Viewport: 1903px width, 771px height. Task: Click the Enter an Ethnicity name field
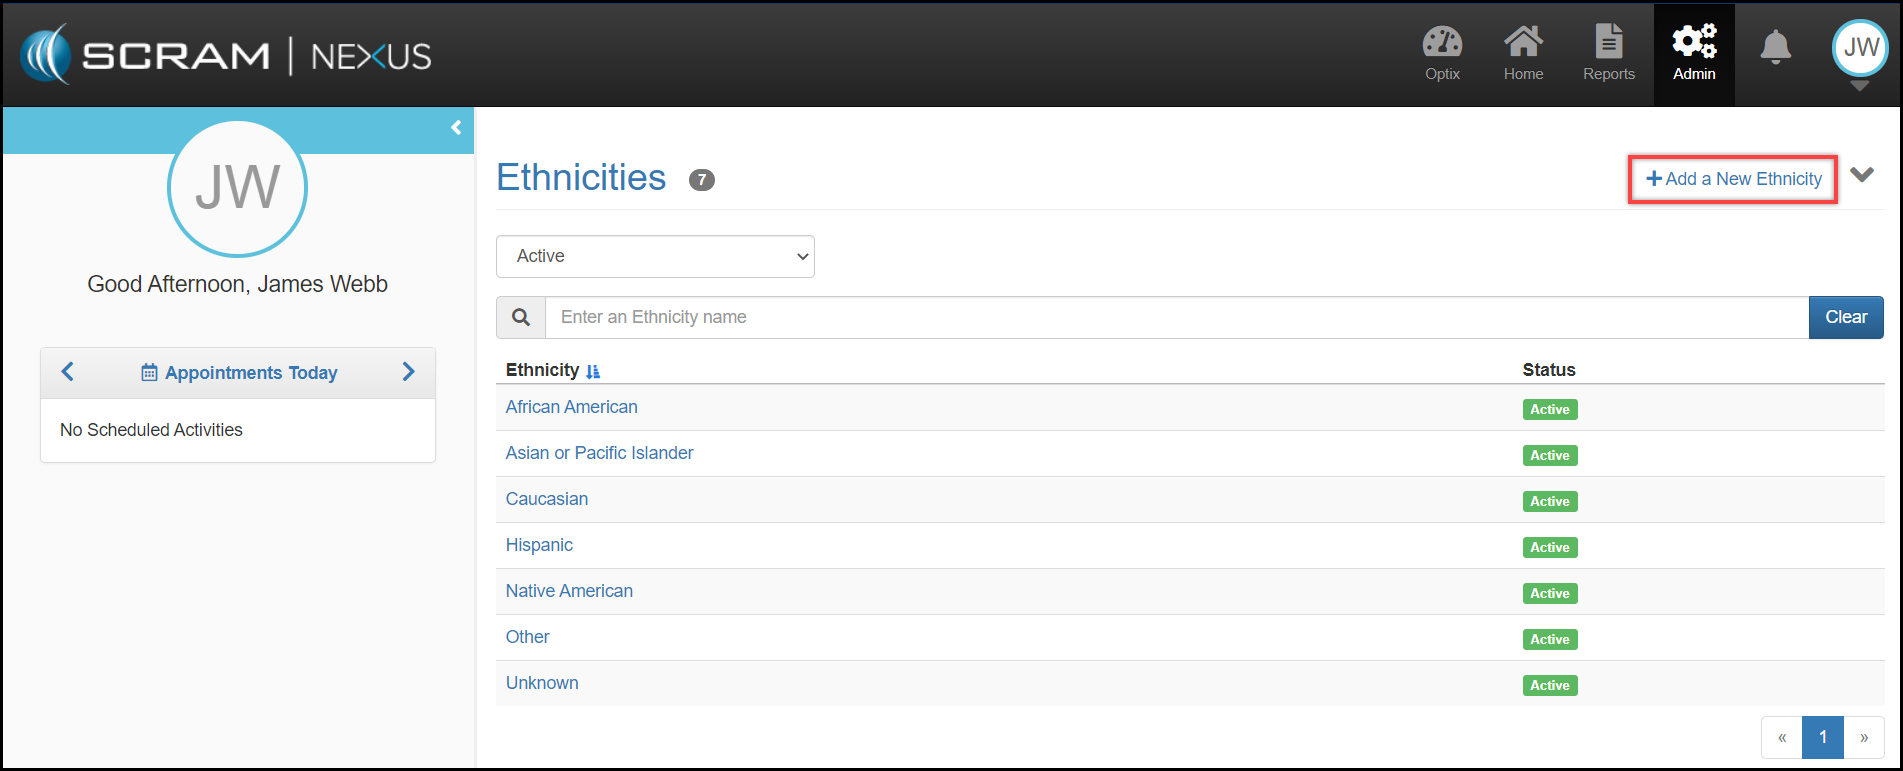click(1176, 317)
